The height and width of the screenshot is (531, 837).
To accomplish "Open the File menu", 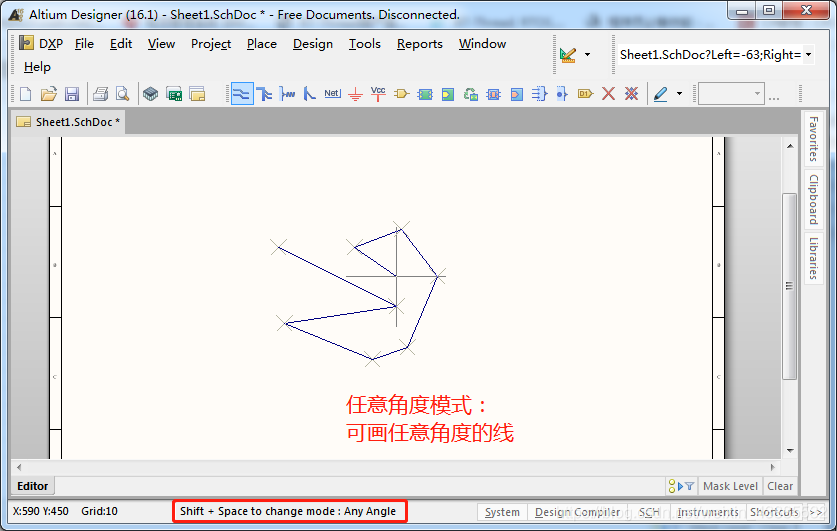I will [84, 44].
